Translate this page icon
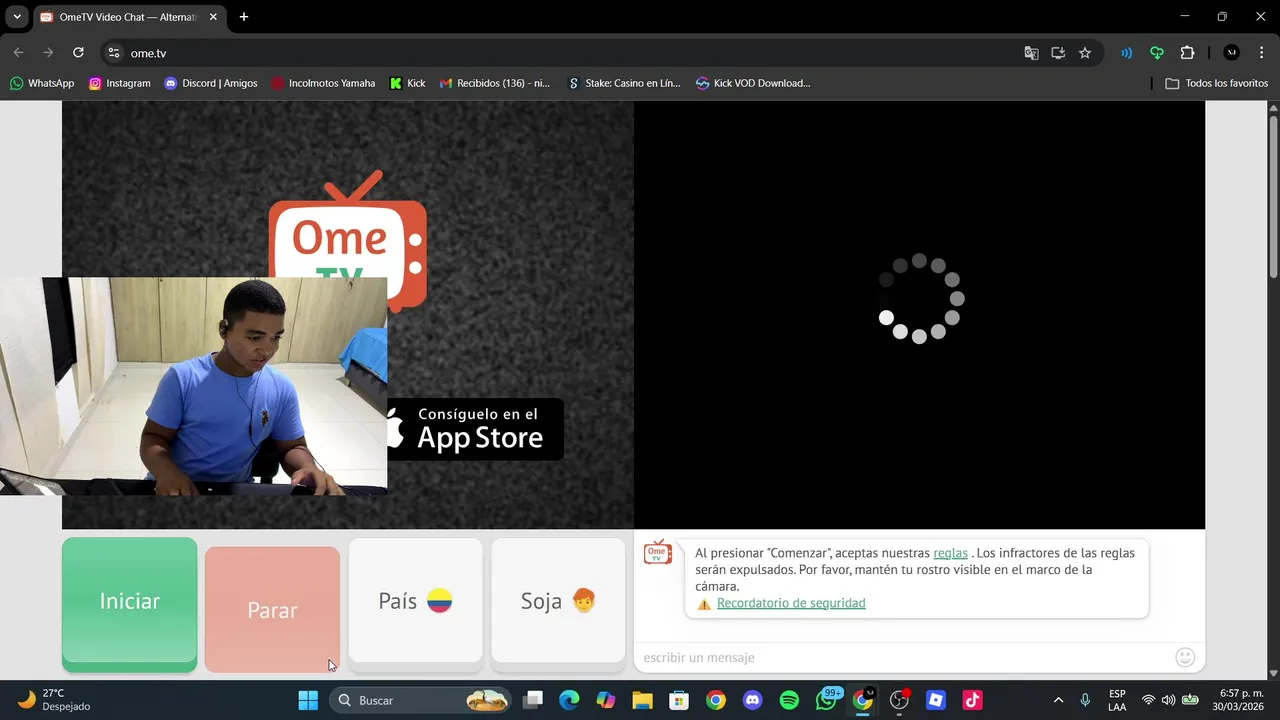Image resolution: width=1280 pixels, height=720 pixels. click(x=1031, y=53)
